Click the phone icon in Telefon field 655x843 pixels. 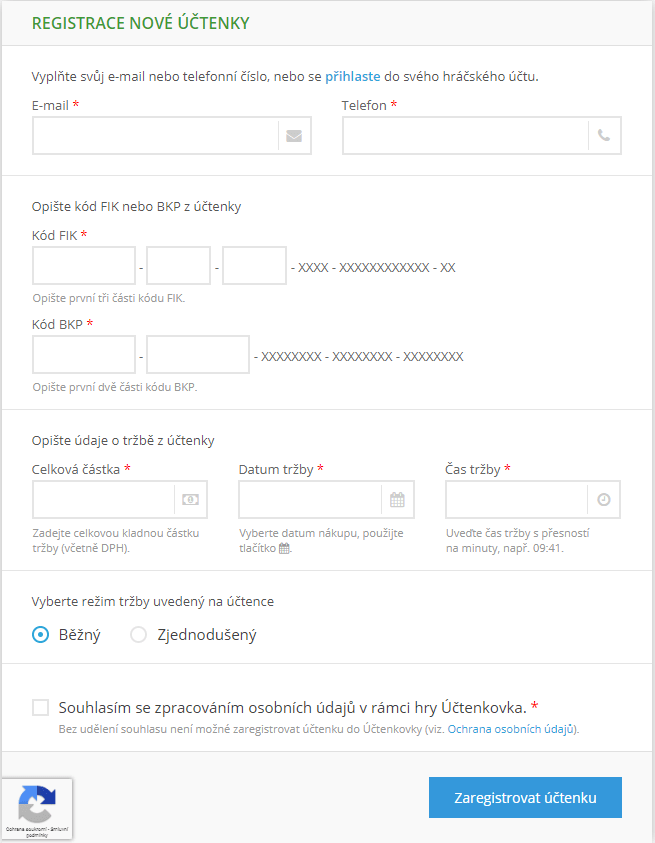coord(604,136)
